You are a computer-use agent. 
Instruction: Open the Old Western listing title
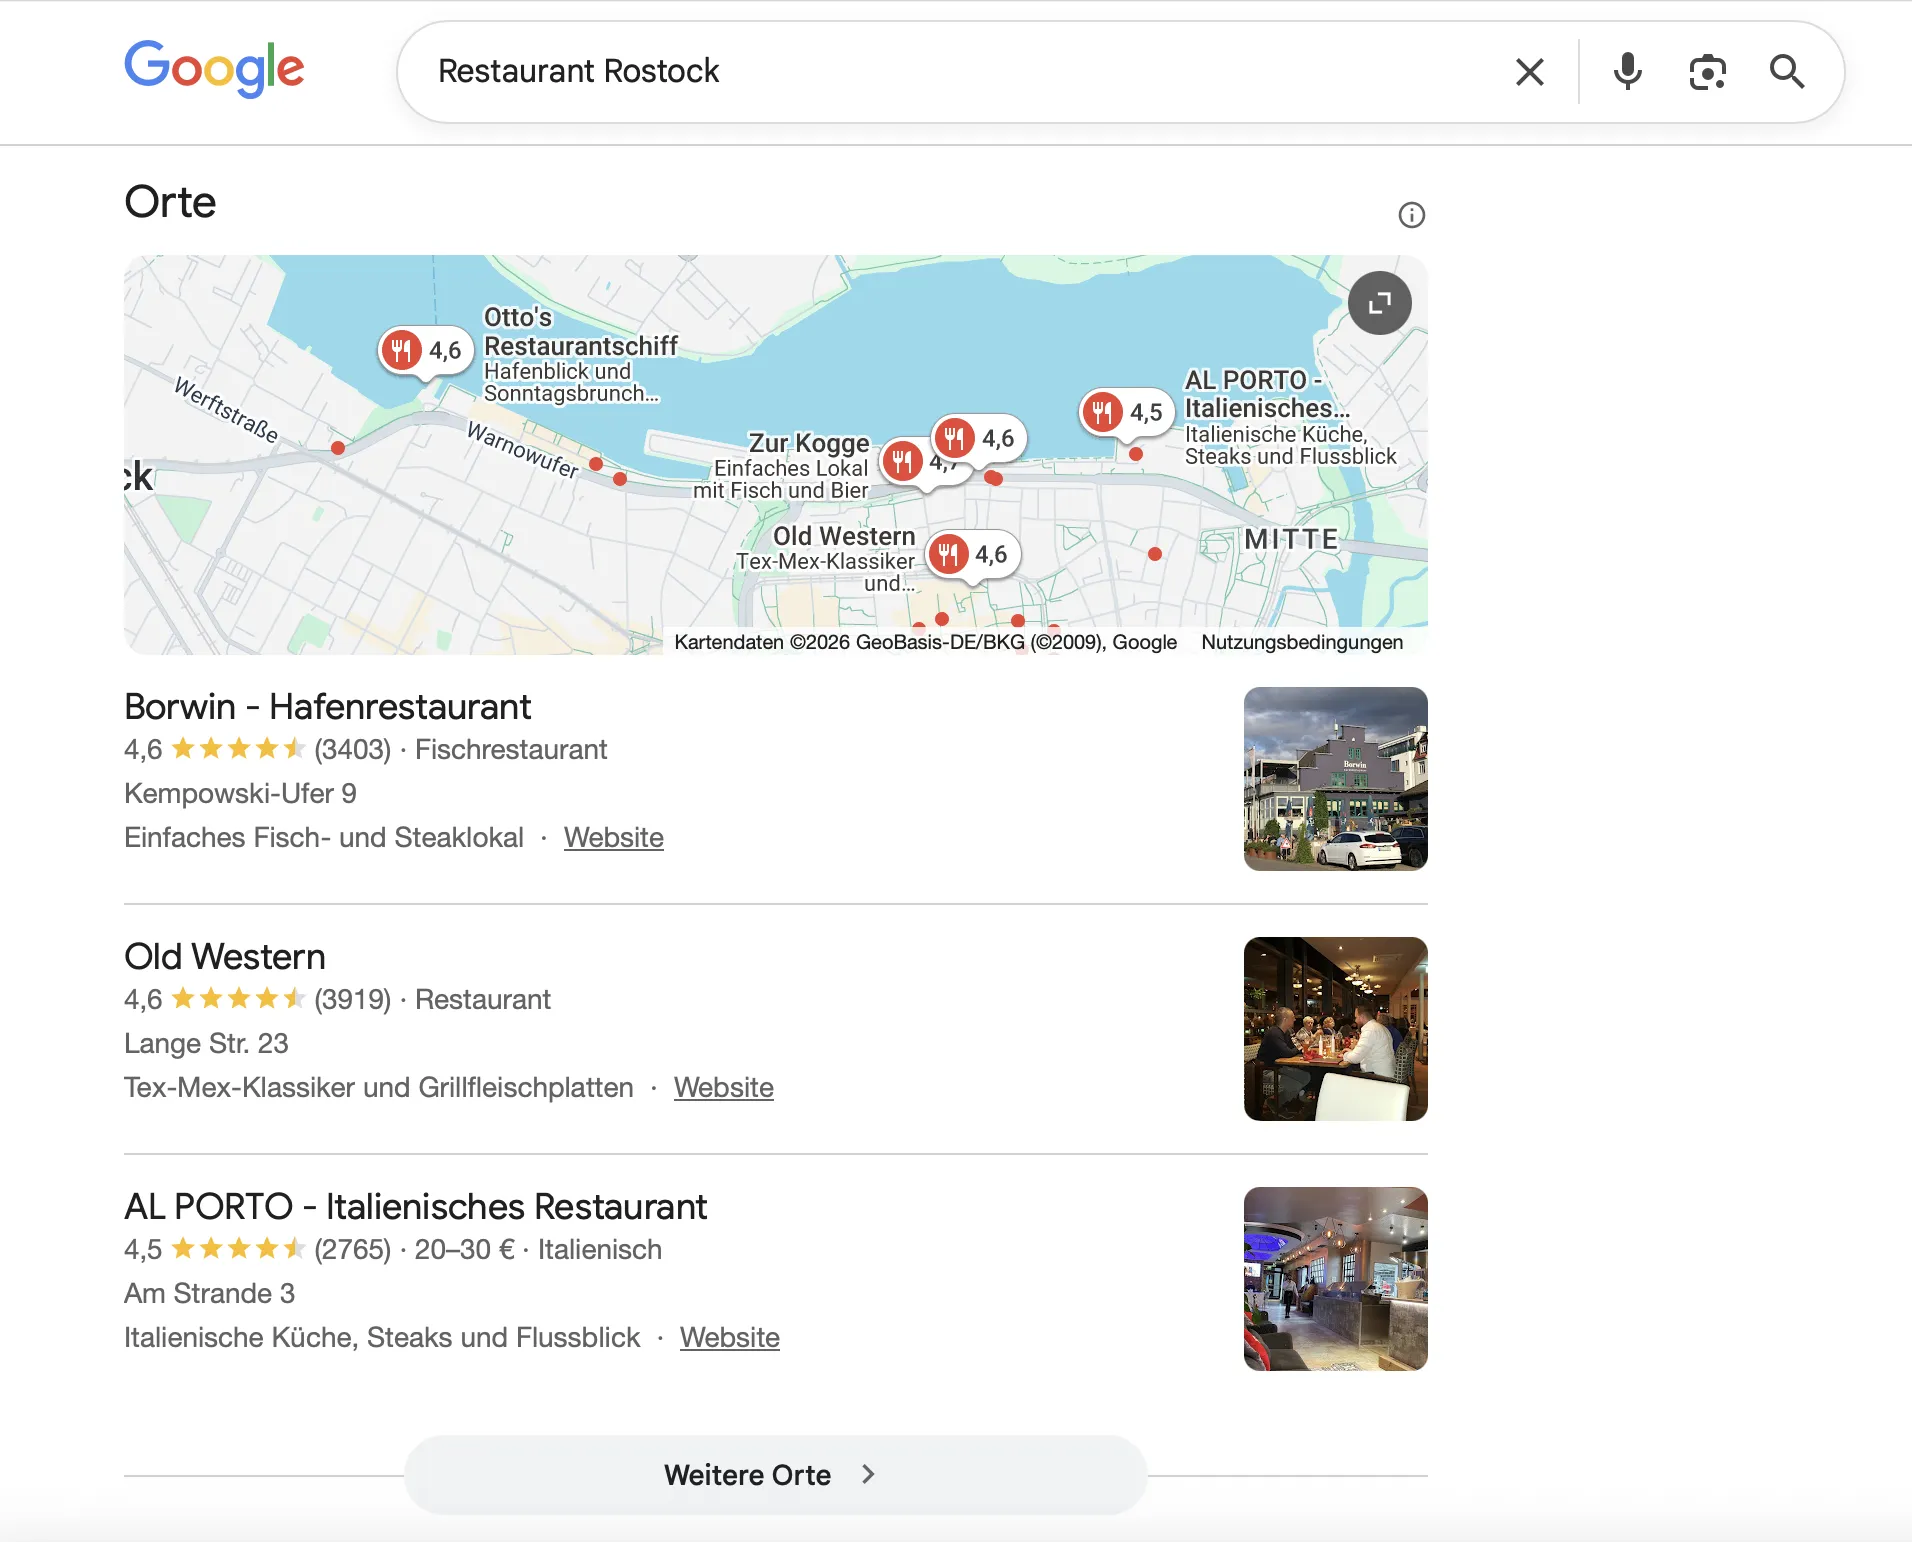coord(225,957)
